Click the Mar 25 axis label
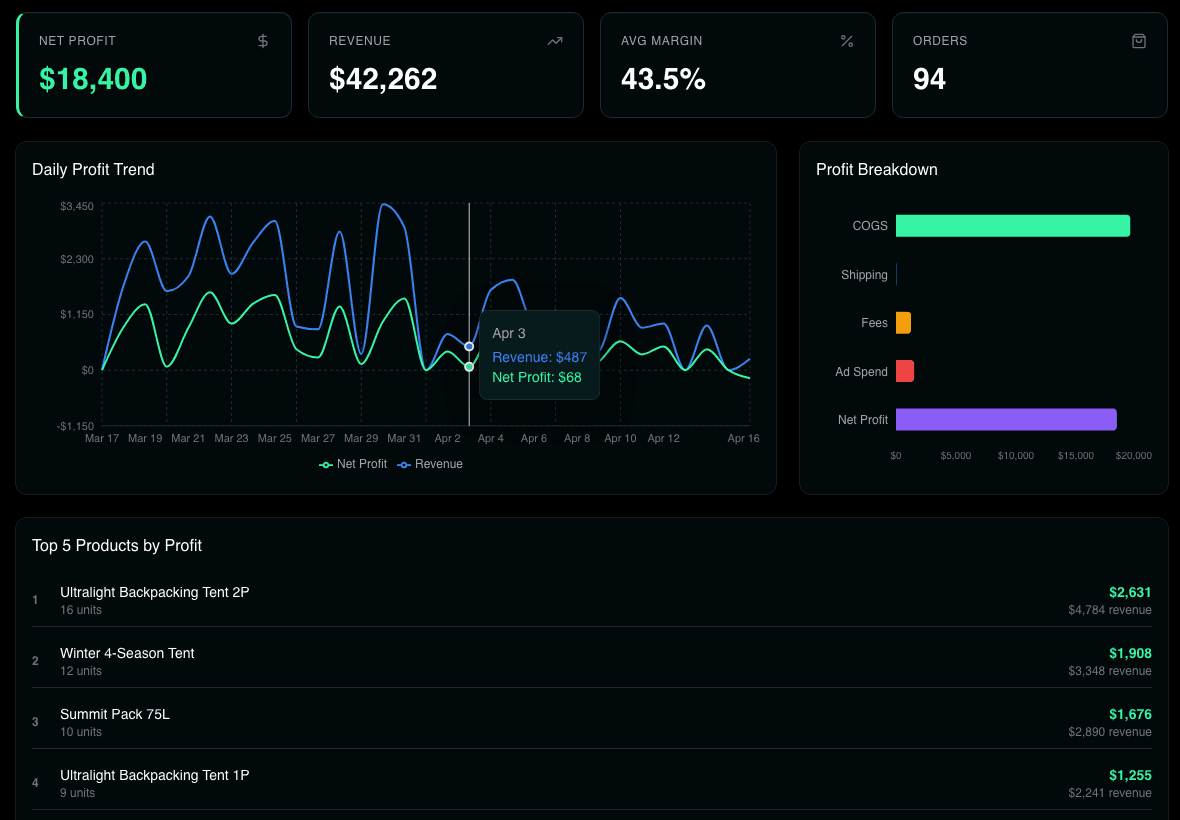Image resolution: width=1180 pixels, height=820 pixels. tap(275, 438)
